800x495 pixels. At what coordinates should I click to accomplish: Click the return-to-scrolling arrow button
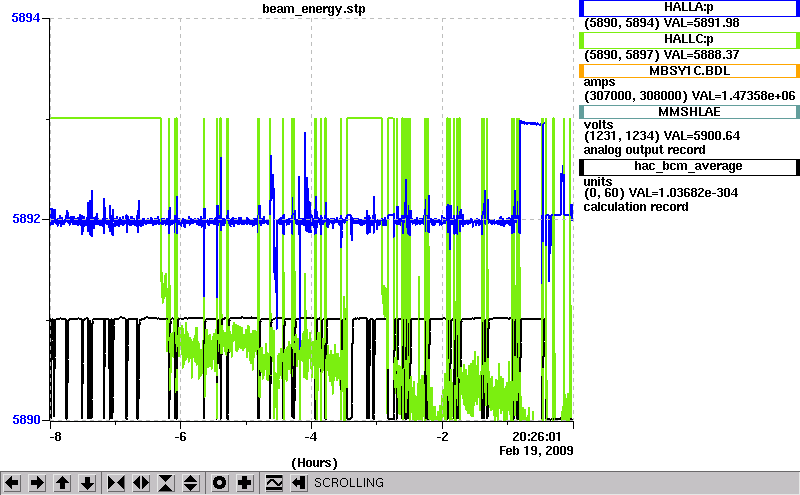[x=299, y=483]
